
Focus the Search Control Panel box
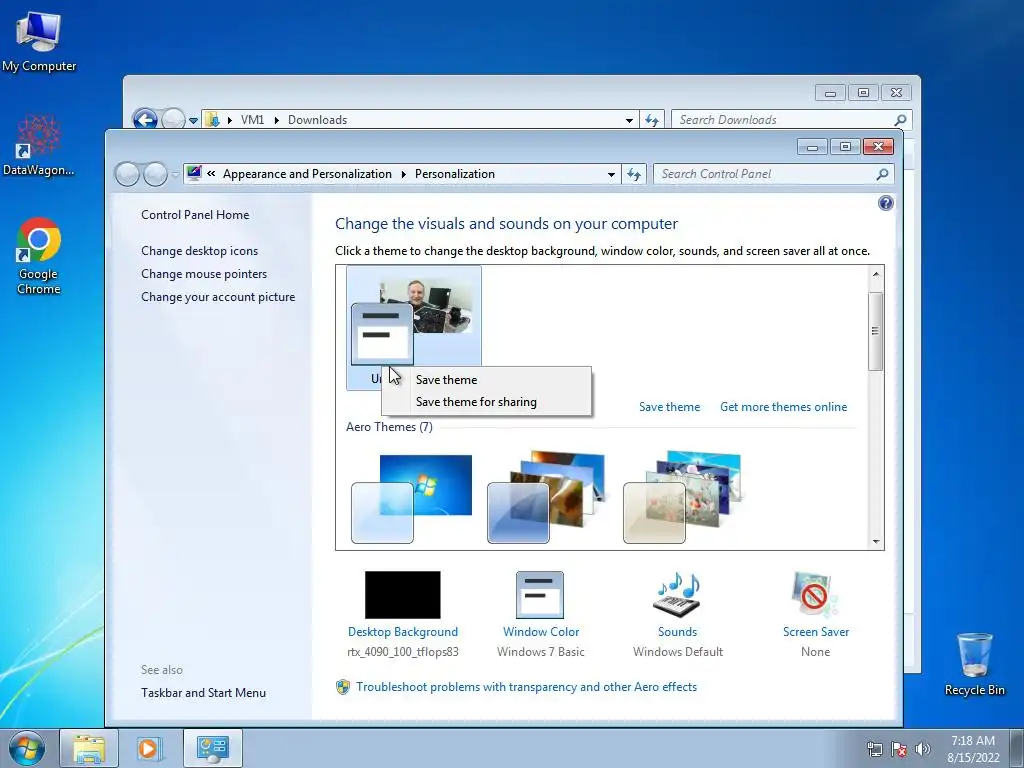tap(765, 174)
